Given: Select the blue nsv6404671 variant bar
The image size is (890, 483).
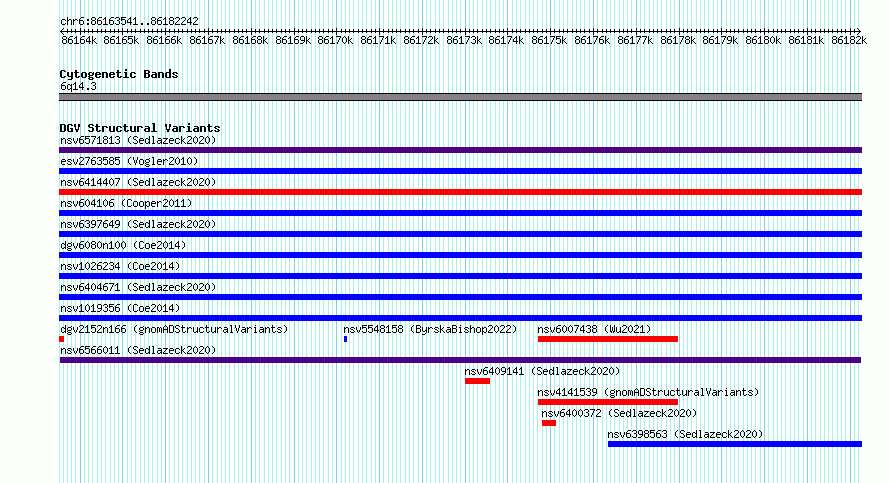Looking at the screenshot, I should pos(460,297).
